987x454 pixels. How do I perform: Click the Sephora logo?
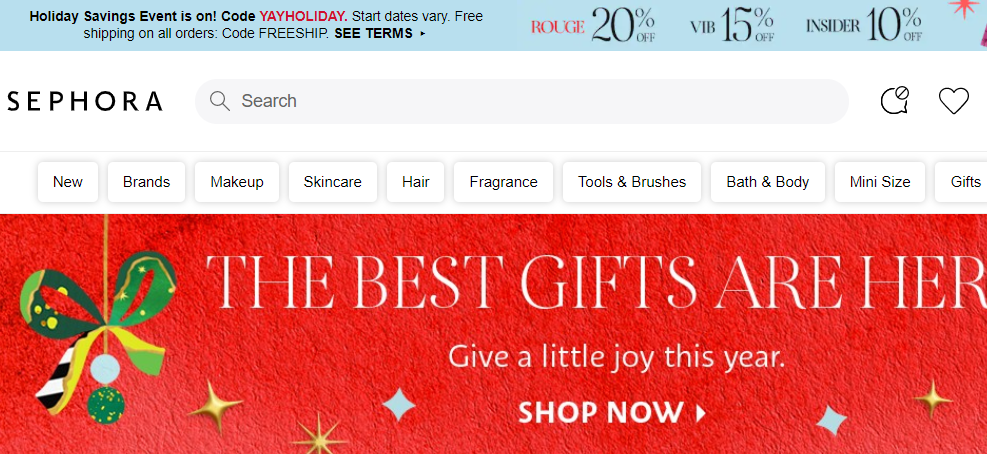pos(85,101)
